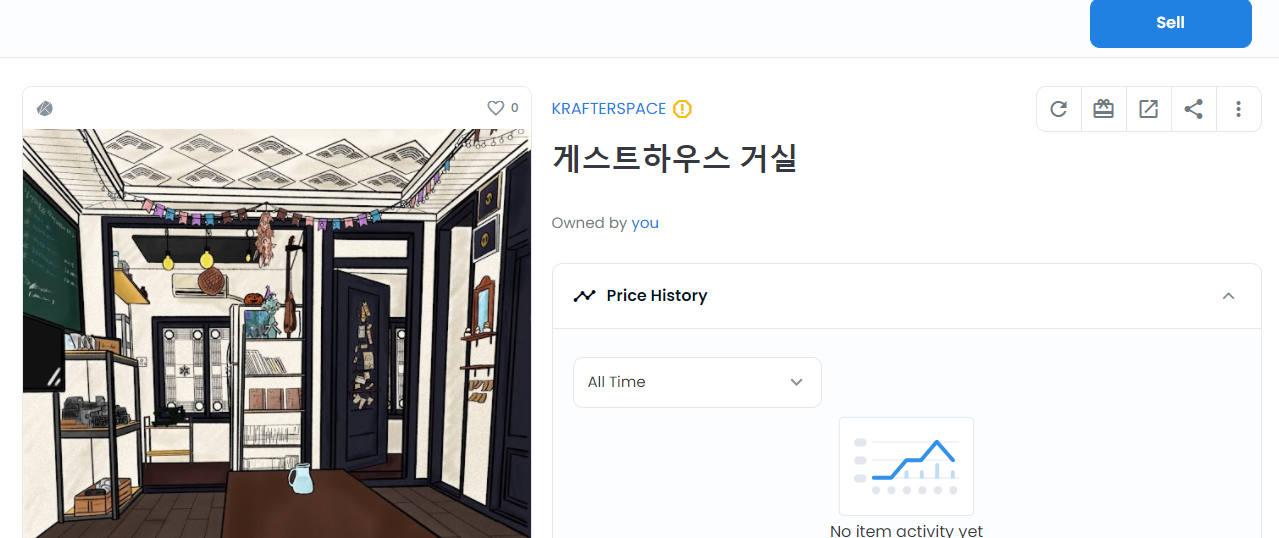Open the All Time range dropdown
Viewport: 1279px width, 538px height.
697,382
